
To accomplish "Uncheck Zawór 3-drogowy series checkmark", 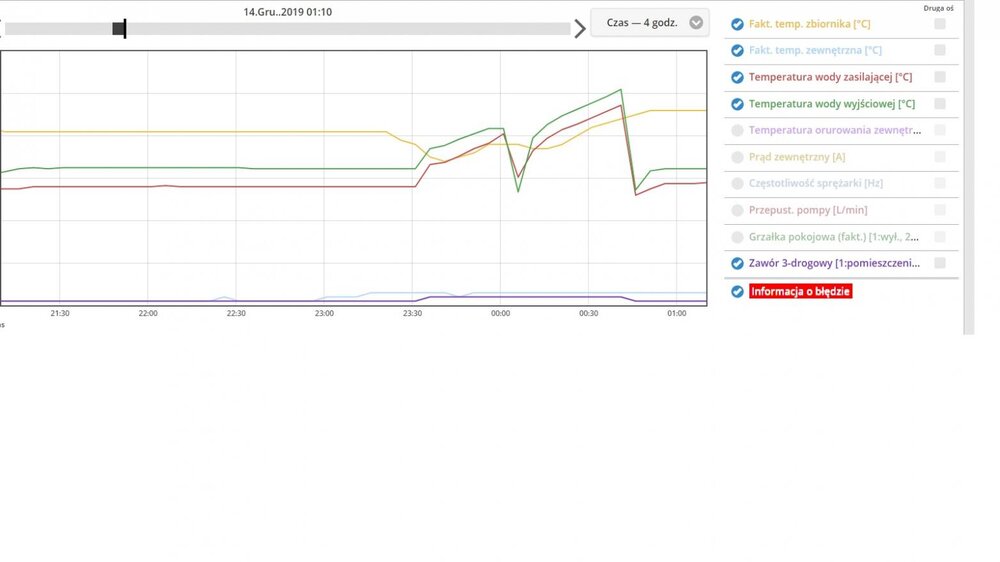I will [x=737, y=264].
